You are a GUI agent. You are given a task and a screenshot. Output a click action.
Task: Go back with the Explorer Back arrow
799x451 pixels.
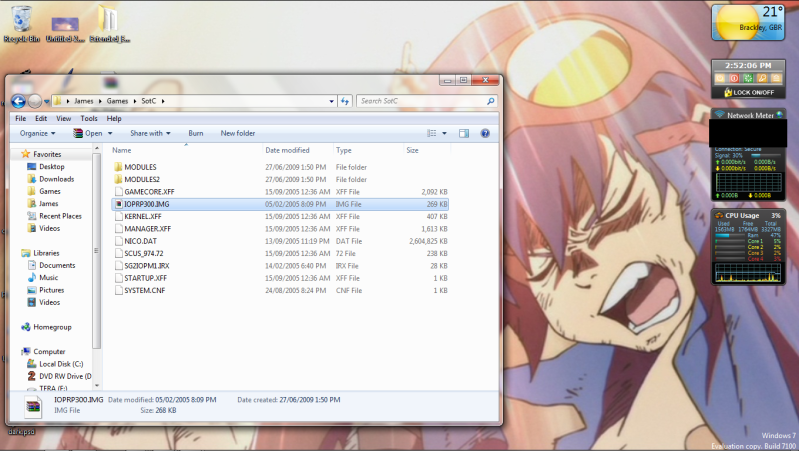[x=18, y=101]
